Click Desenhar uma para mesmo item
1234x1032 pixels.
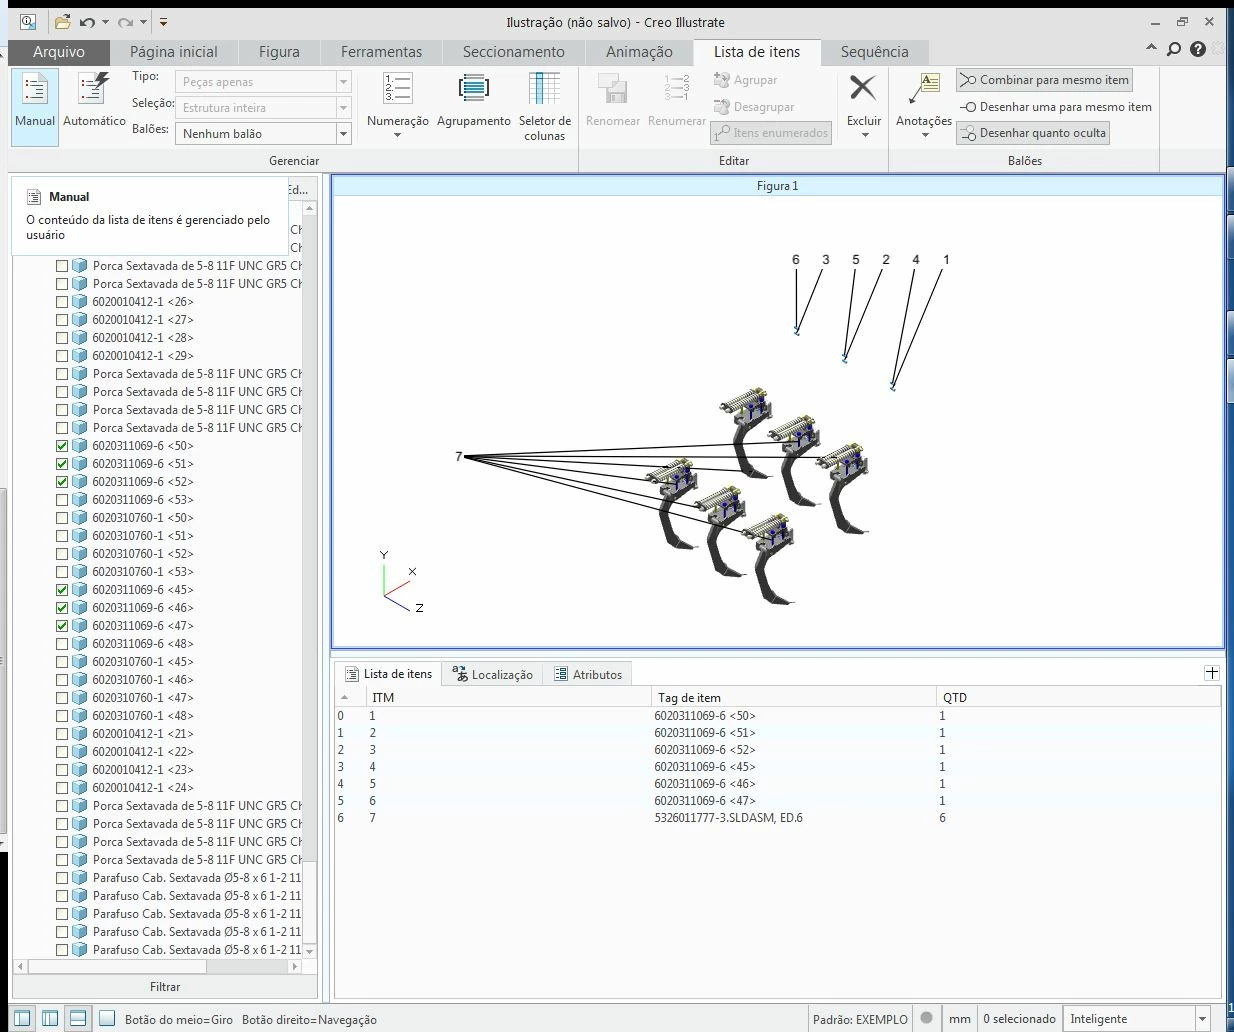pos(1055,107)
